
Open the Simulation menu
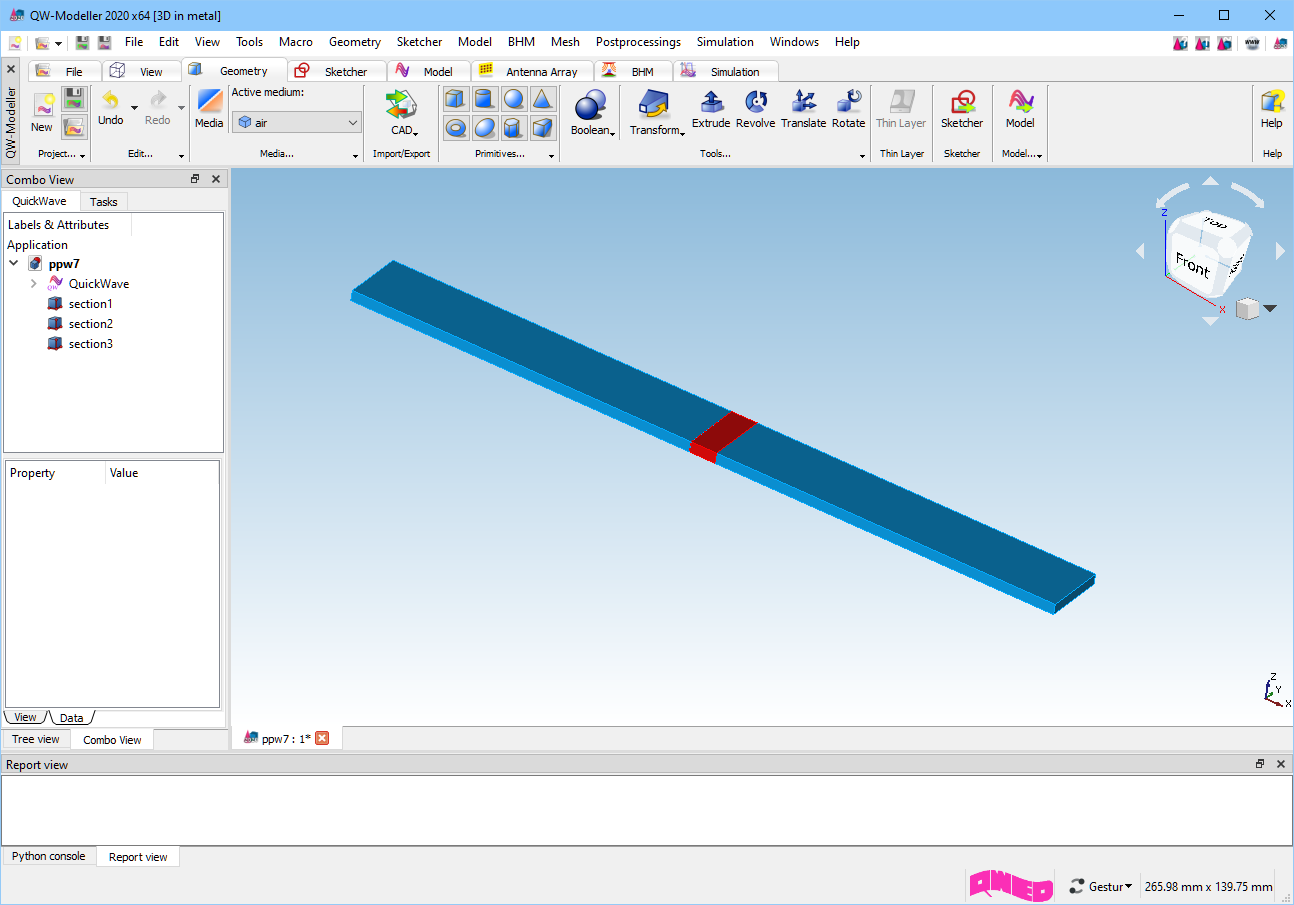click(725, 42)
